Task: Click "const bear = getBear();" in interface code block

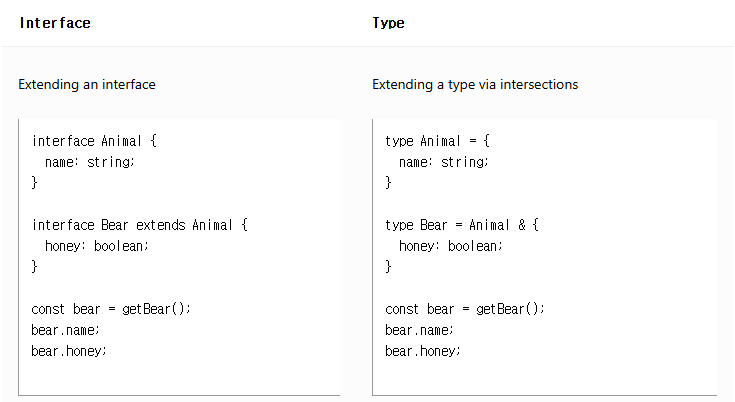Action: pos(111,309)
